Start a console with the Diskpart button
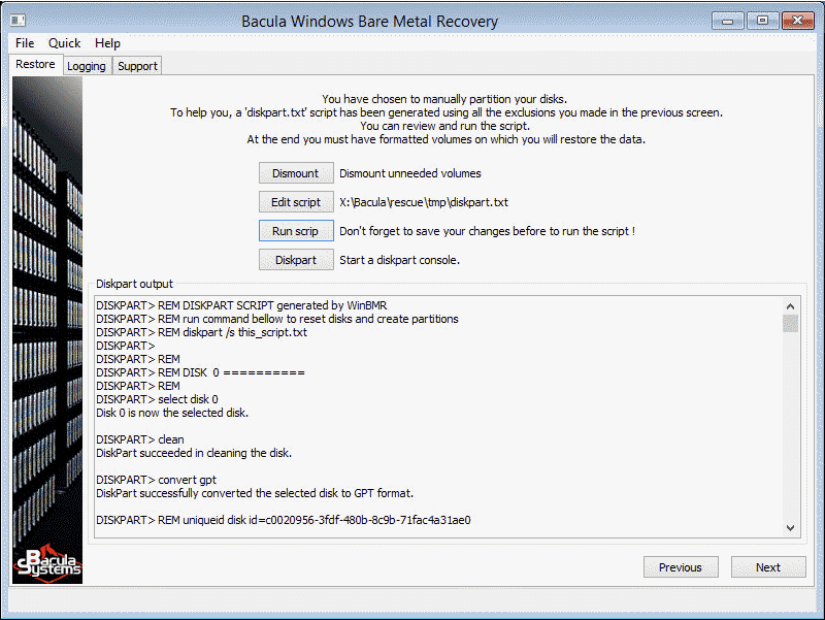The height and width of the screenshot is (620, 825). 296,260
